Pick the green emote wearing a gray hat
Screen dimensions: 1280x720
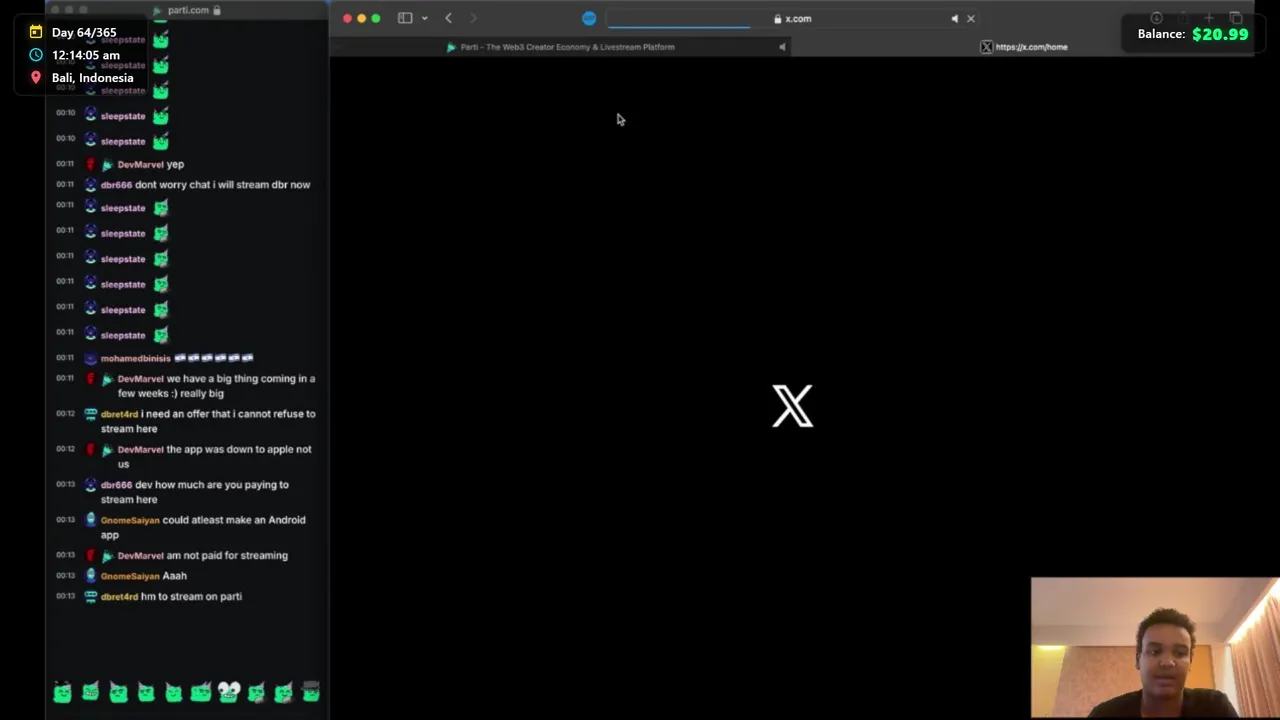[x=310, y=691]
